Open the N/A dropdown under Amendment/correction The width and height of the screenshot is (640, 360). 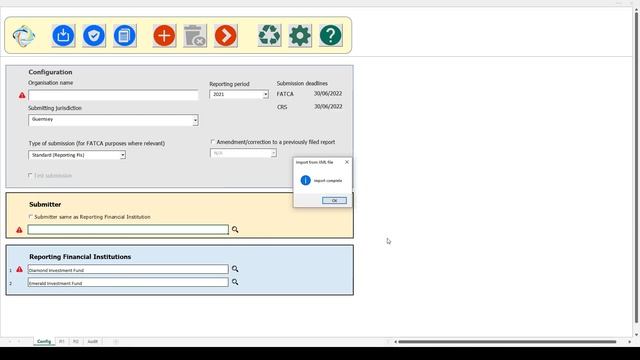273,153
